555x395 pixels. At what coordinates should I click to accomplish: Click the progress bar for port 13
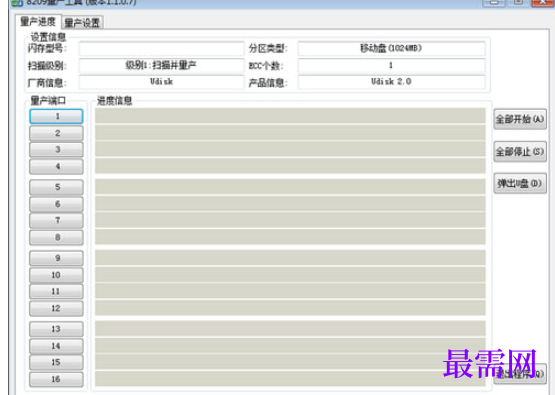point(290,329)
